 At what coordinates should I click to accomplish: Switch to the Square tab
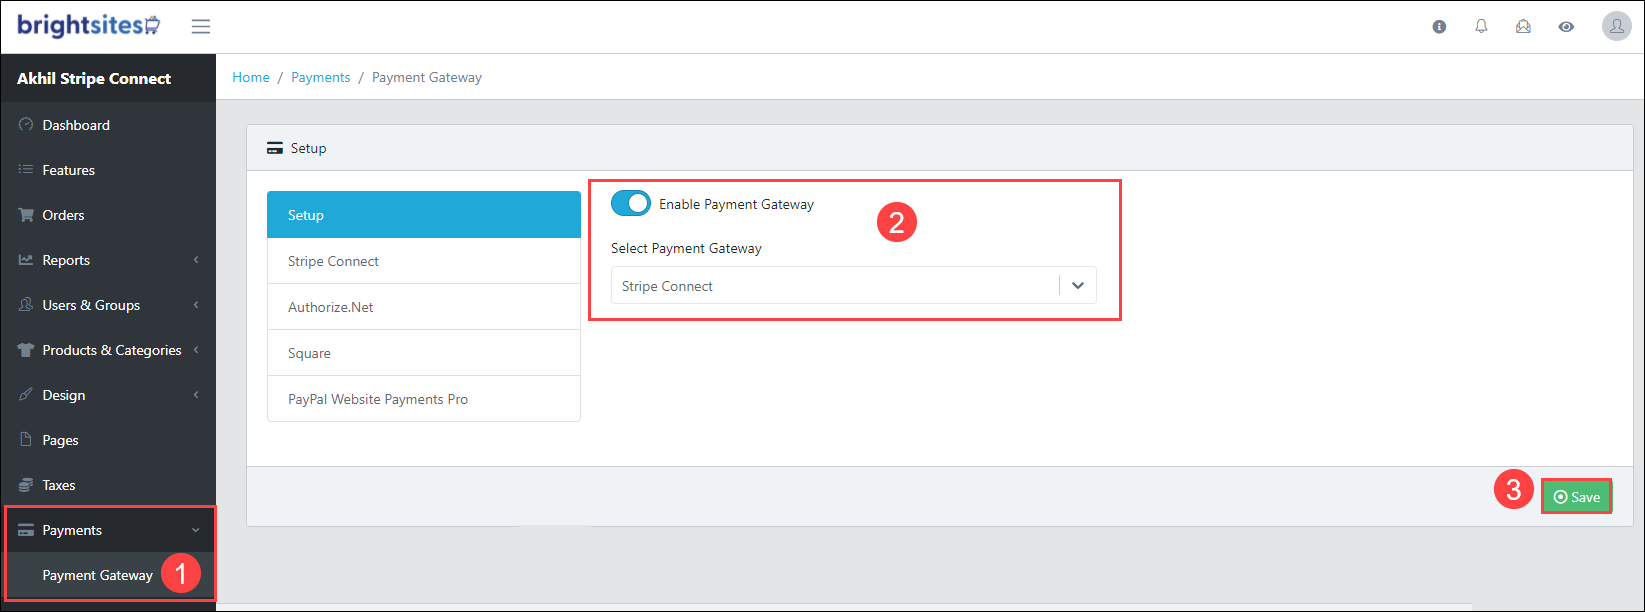coord(424,353)
